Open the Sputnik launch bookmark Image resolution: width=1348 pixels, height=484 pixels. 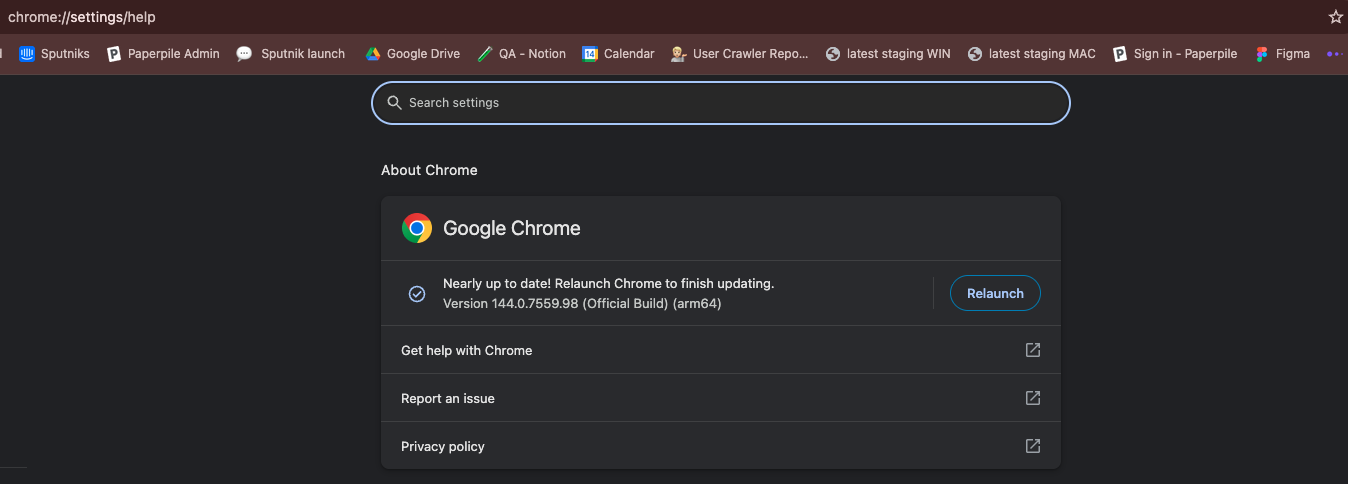(291, 54)
